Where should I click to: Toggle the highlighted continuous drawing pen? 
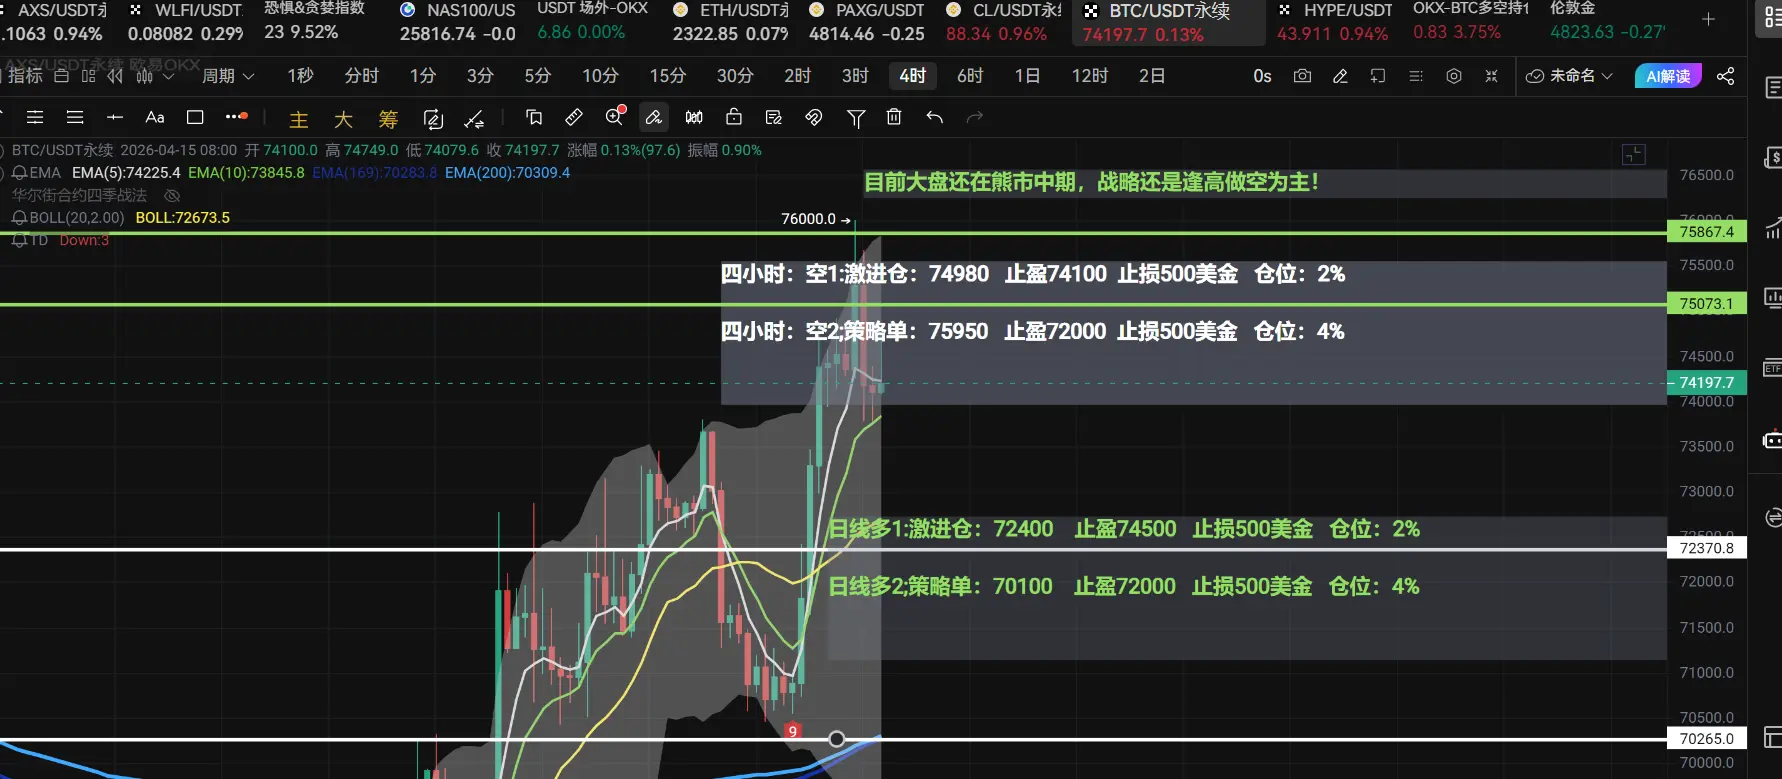click(x=653, y=117)
